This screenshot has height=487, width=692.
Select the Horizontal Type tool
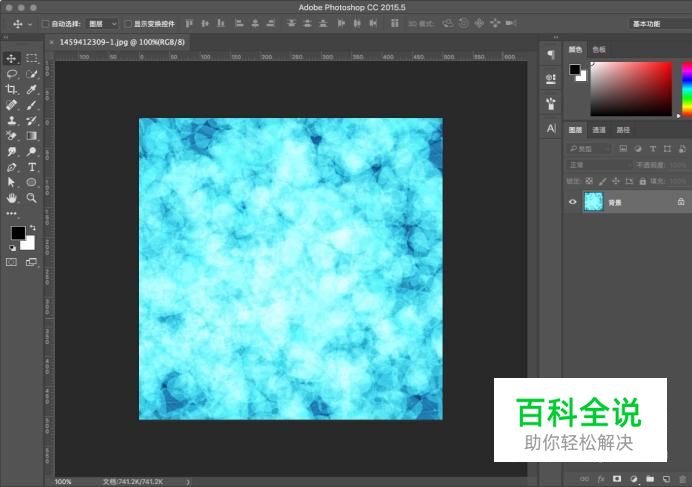click(32, 167)
